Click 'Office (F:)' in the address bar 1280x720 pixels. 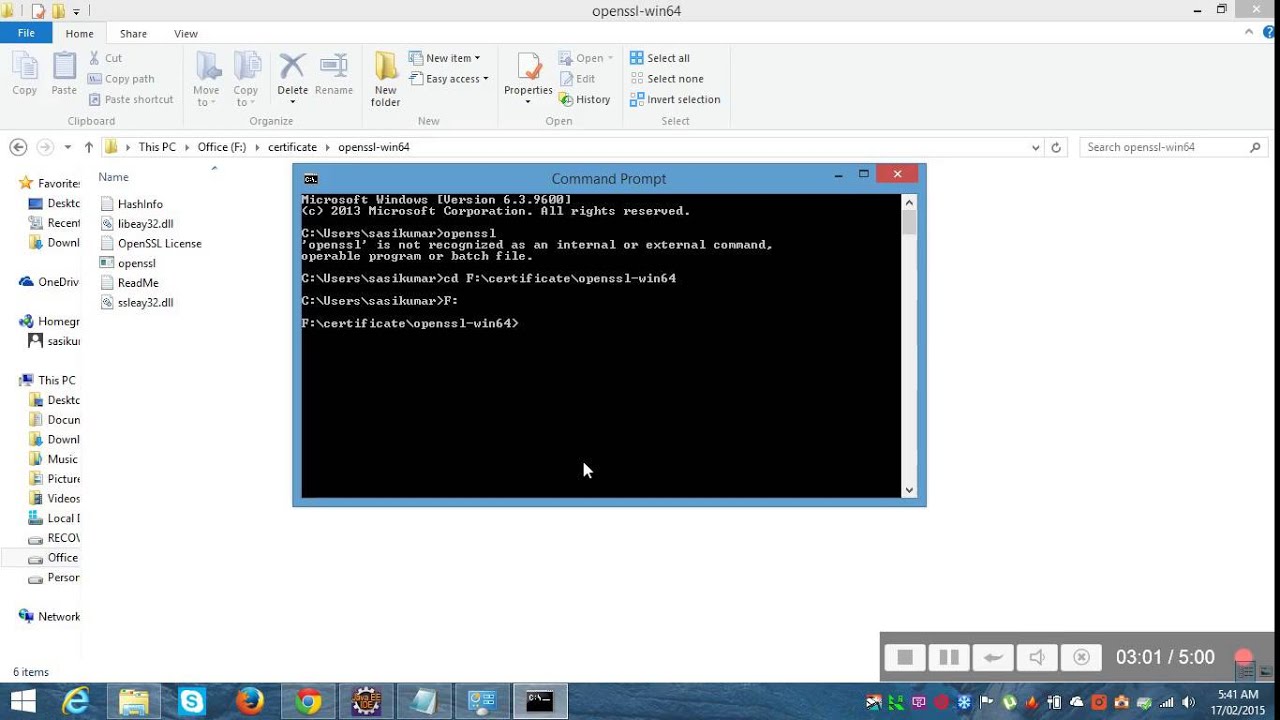[221, 147]
